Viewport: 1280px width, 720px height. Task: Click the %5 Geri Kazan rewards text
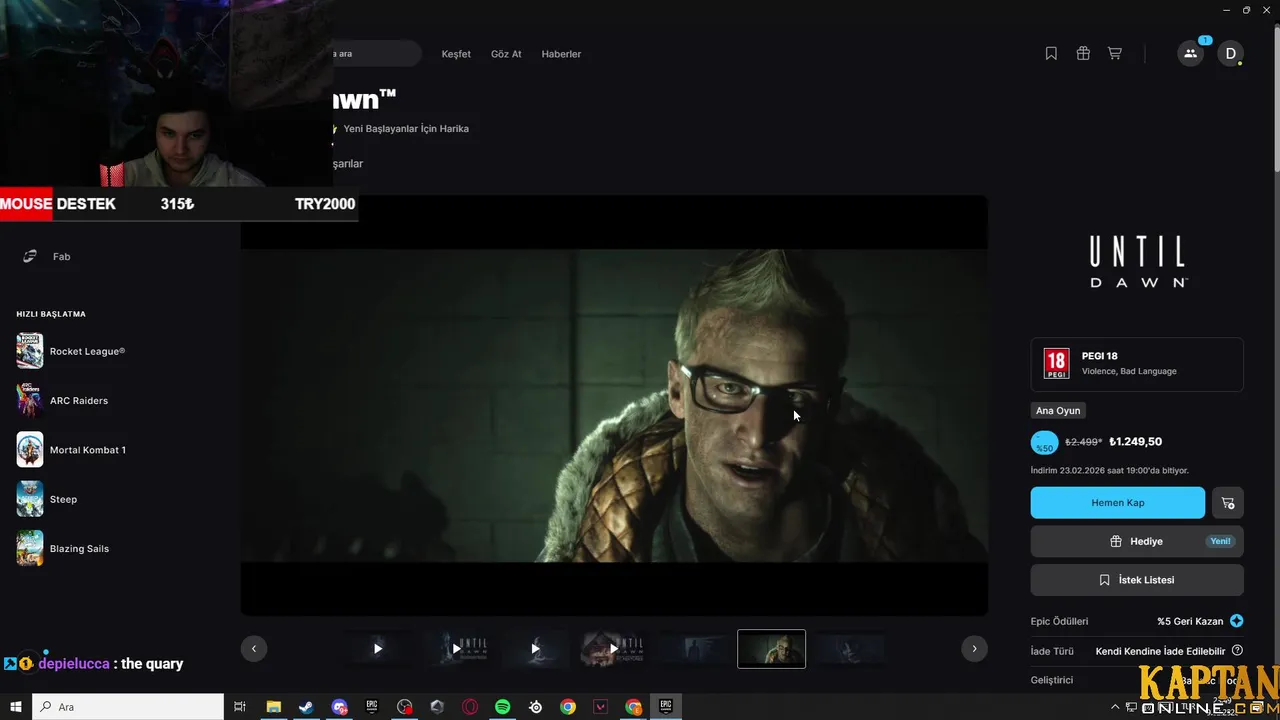pyautogui.click(x=1190, y=621)
